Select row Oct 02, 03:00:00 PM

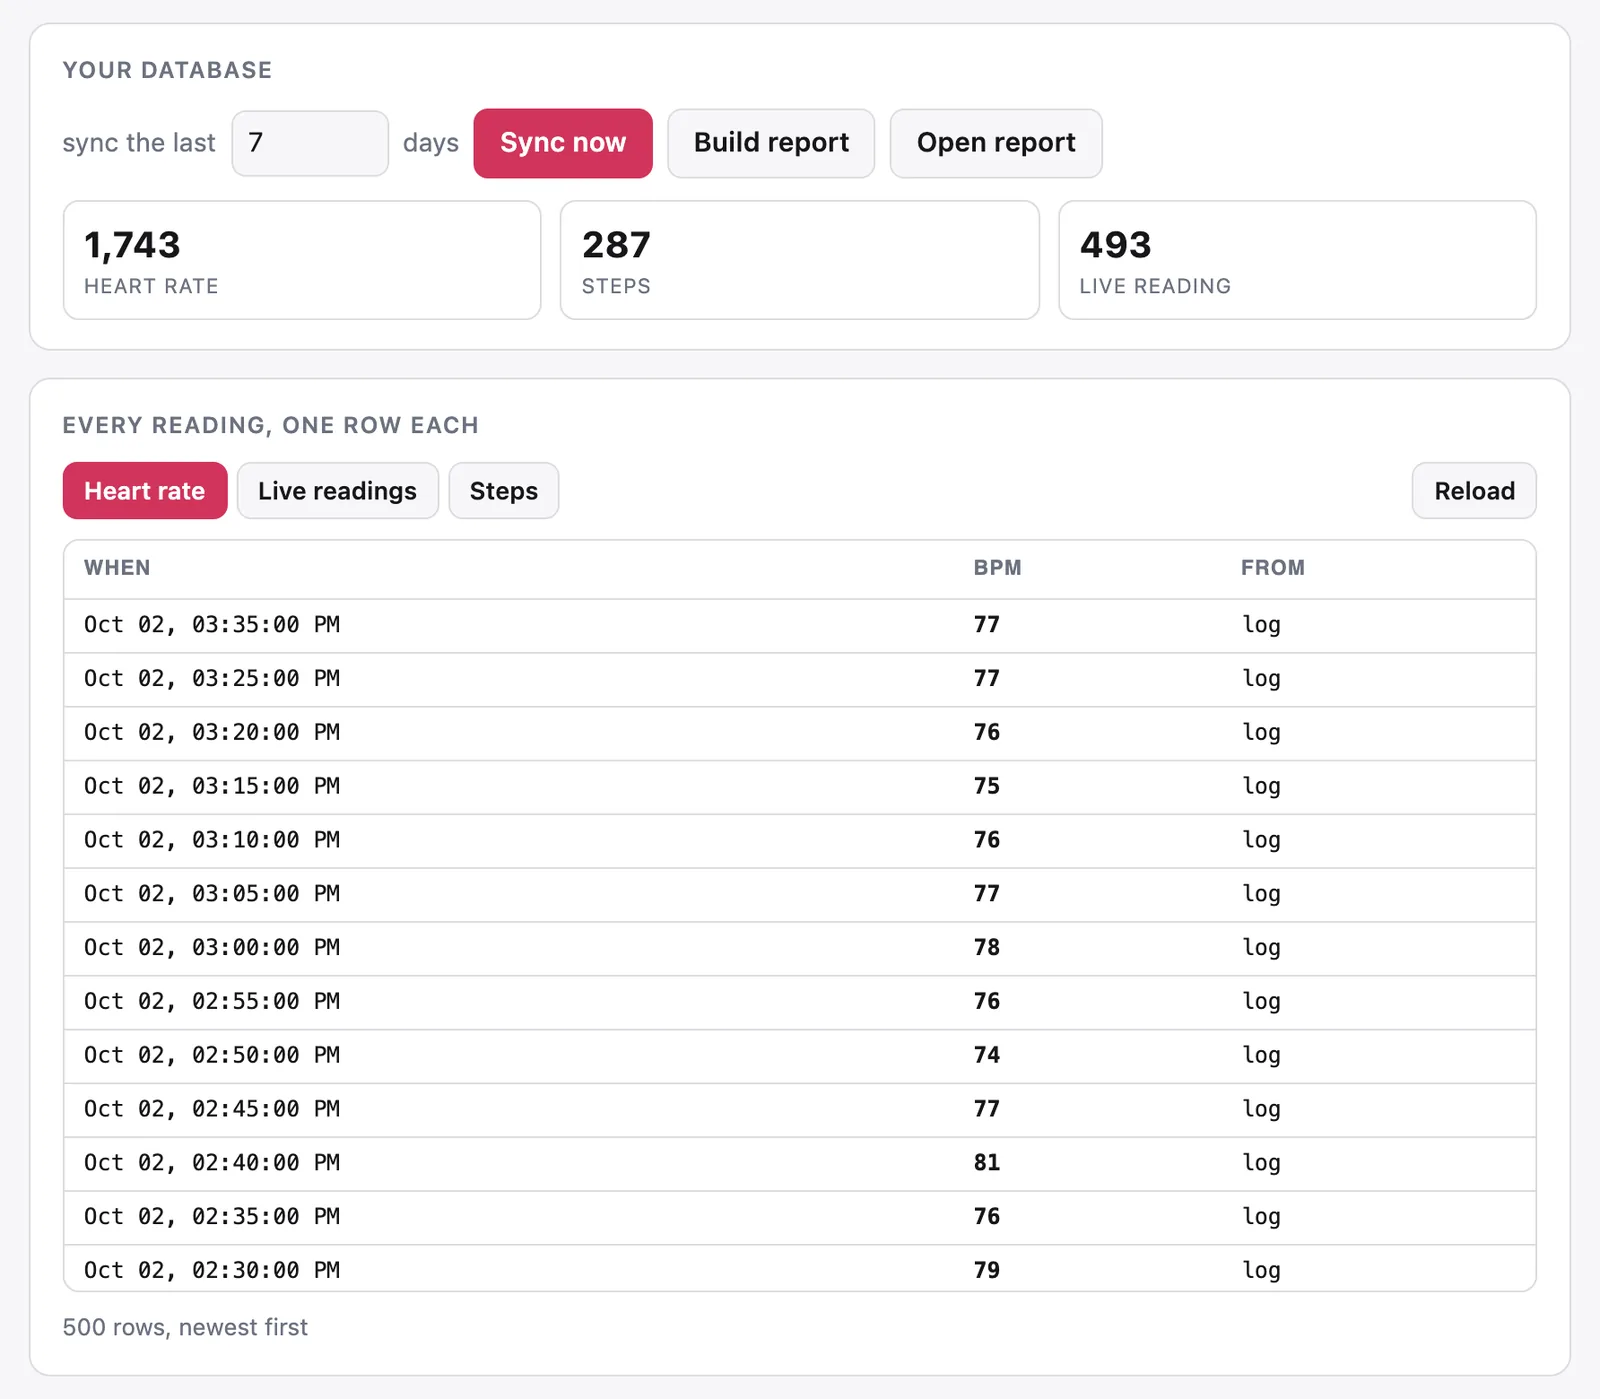point(800,949)
